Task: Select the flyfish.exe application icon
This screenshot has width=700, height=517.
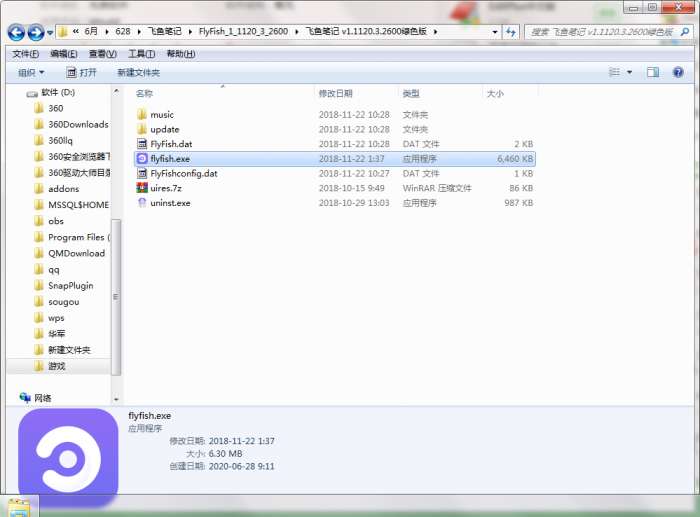Action: click(x=142, y=158)
